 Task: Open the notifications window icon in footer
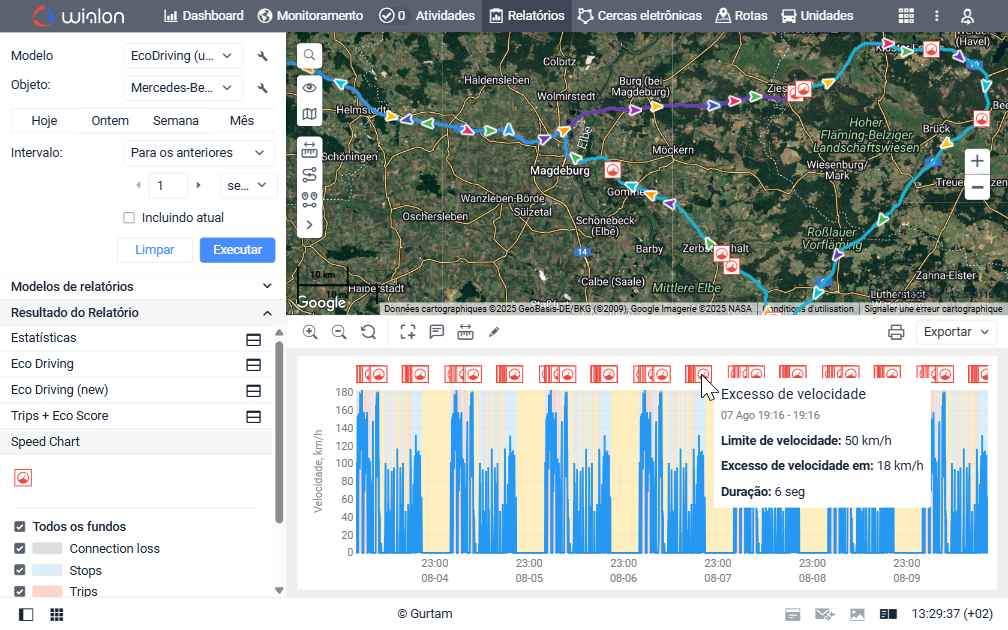793,615
